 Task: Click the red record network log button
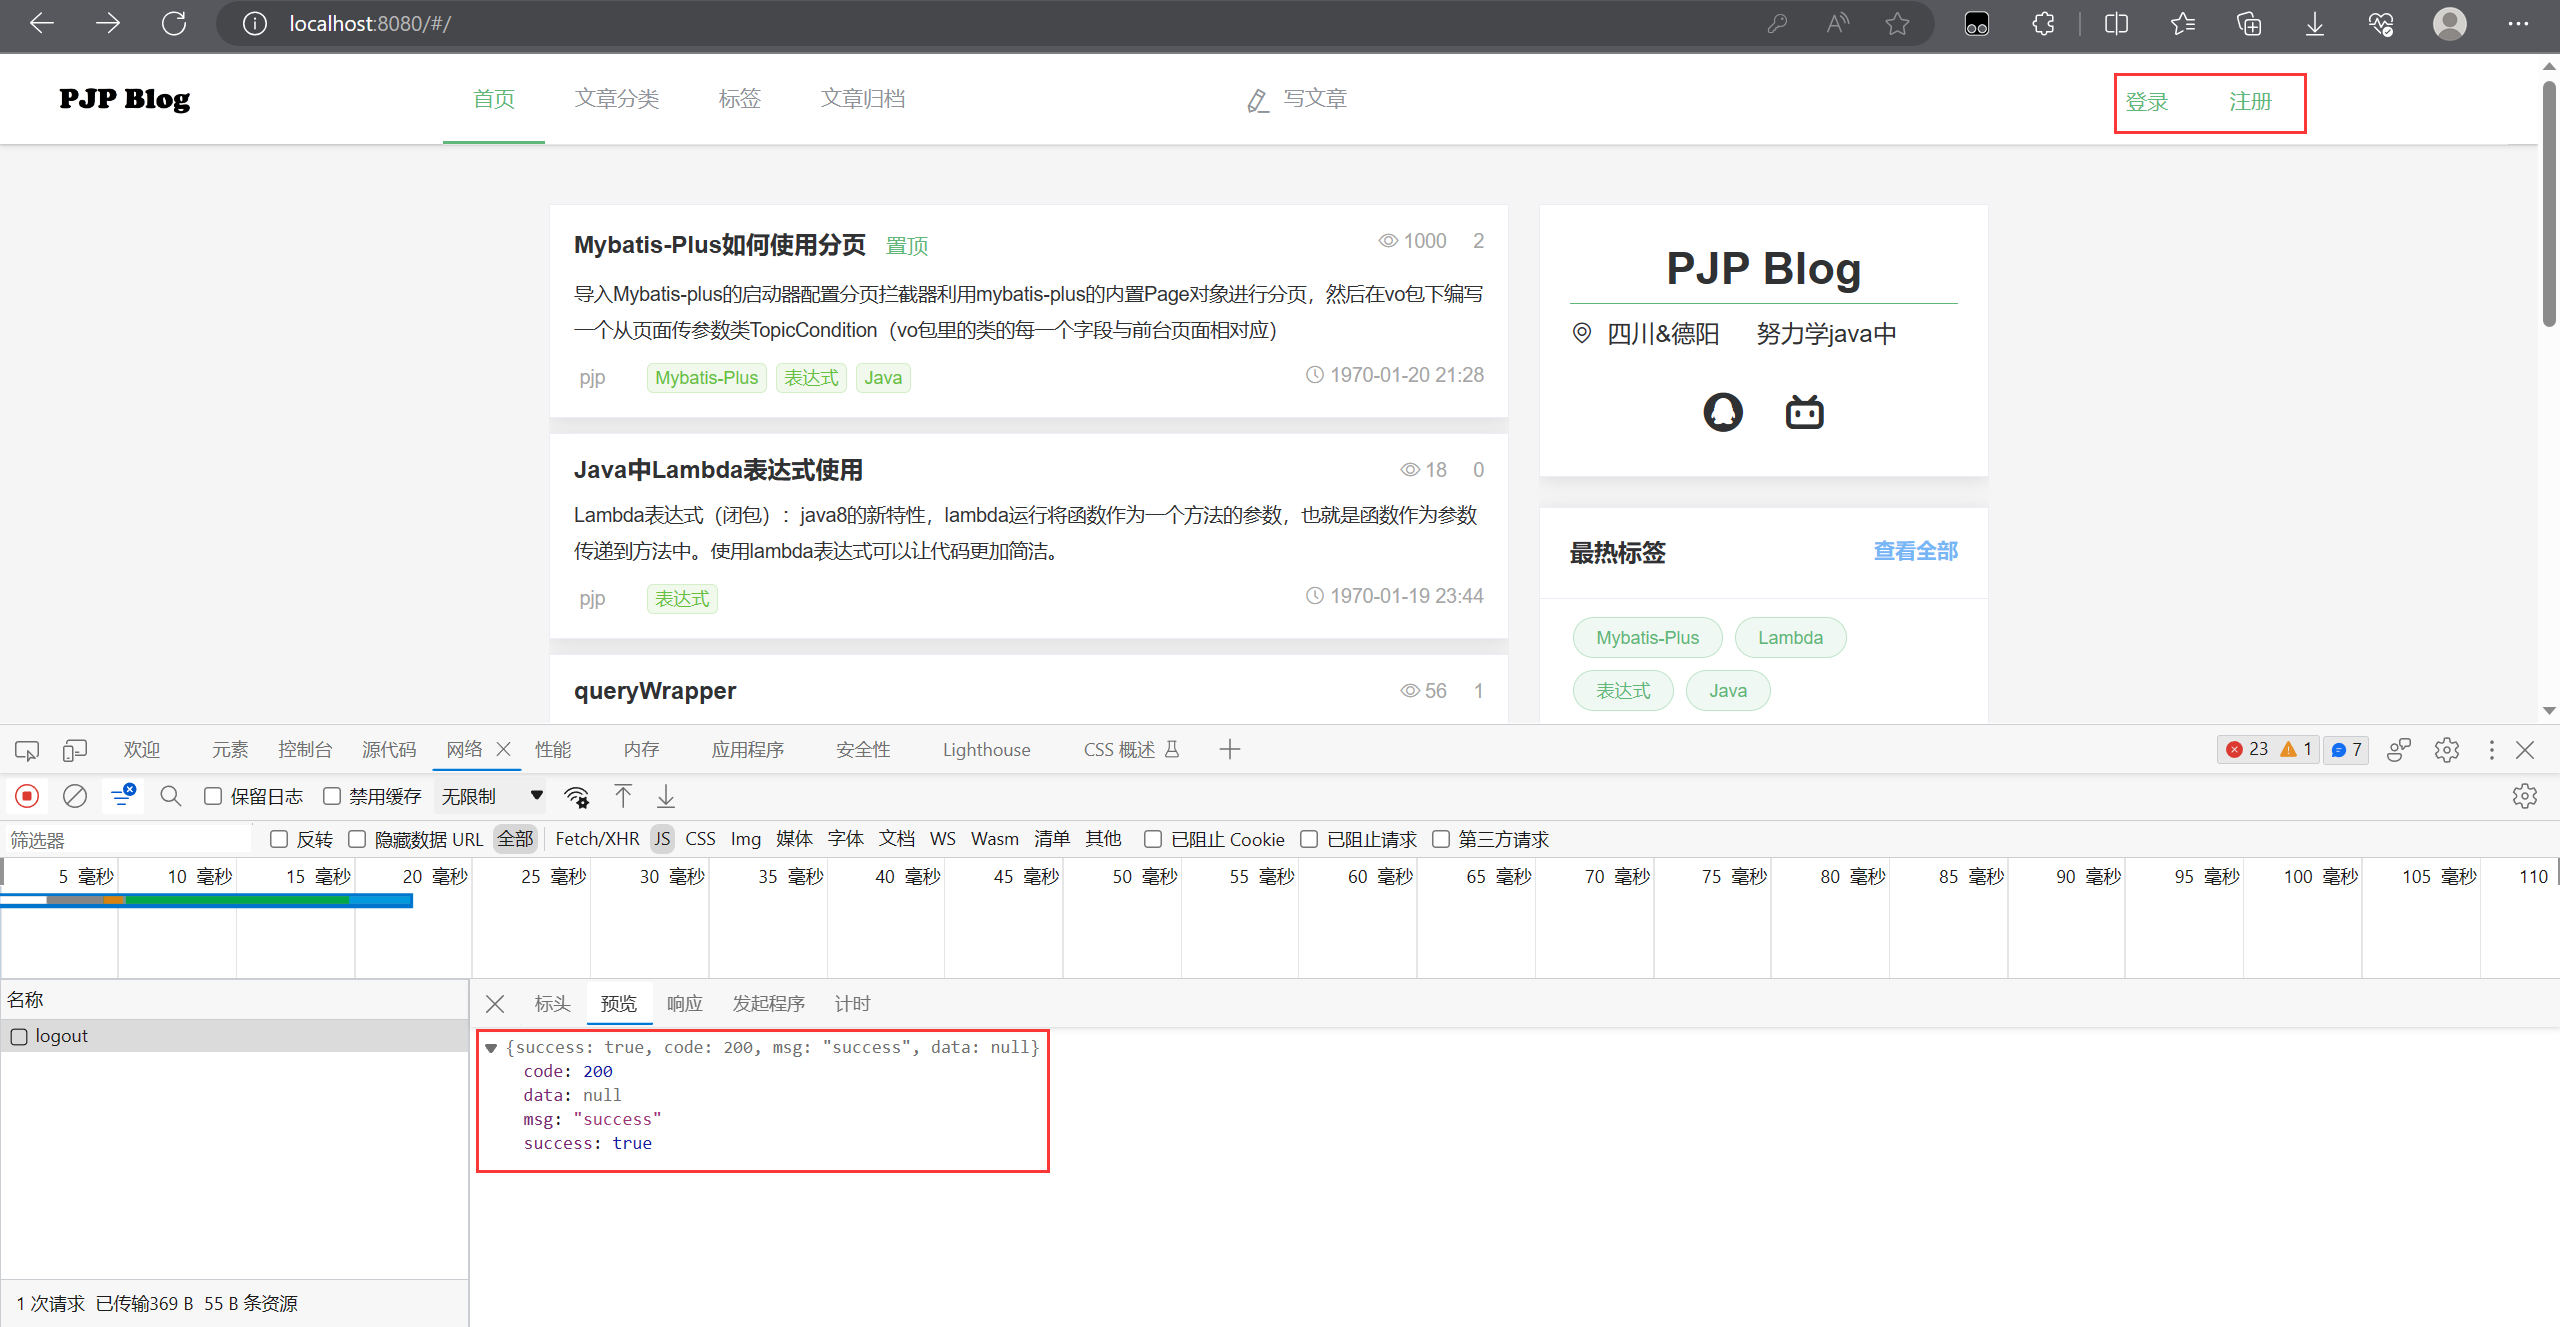point(27,795)
